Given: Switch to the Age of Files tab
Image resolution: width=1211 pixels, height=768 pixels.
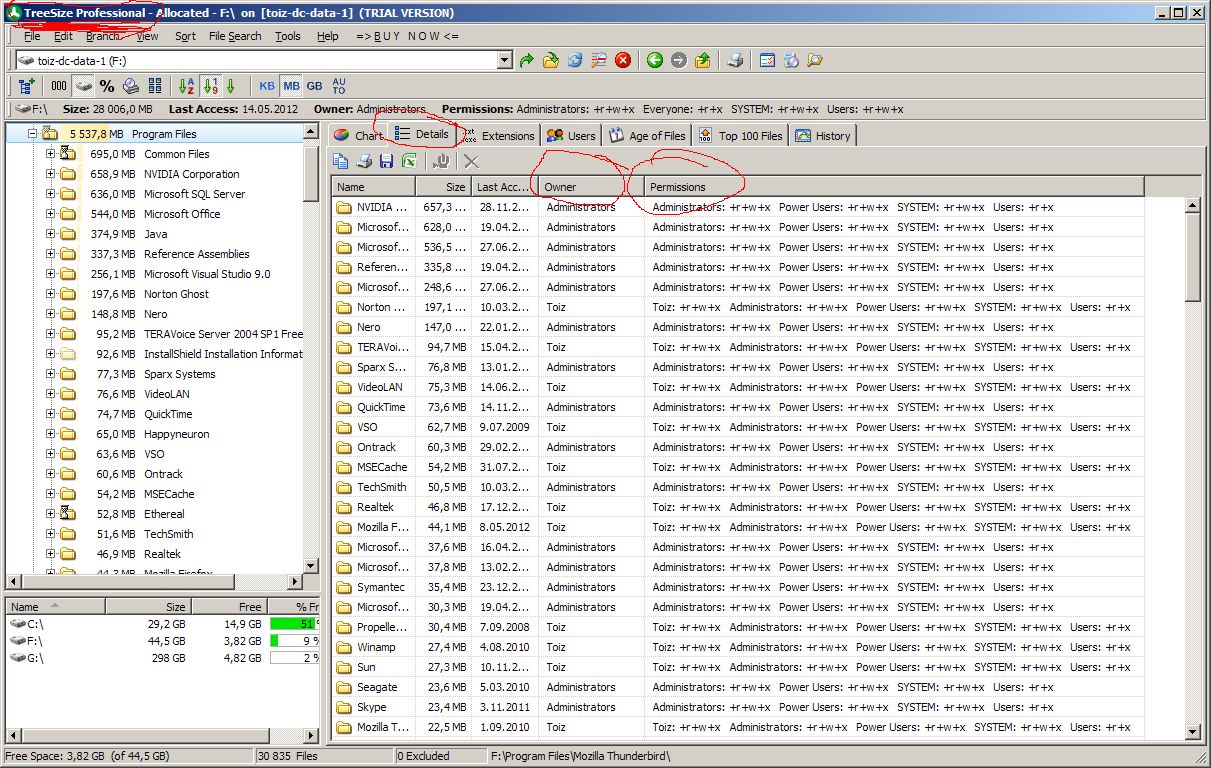Looking at the screenshot, I should tap(648, 136).
